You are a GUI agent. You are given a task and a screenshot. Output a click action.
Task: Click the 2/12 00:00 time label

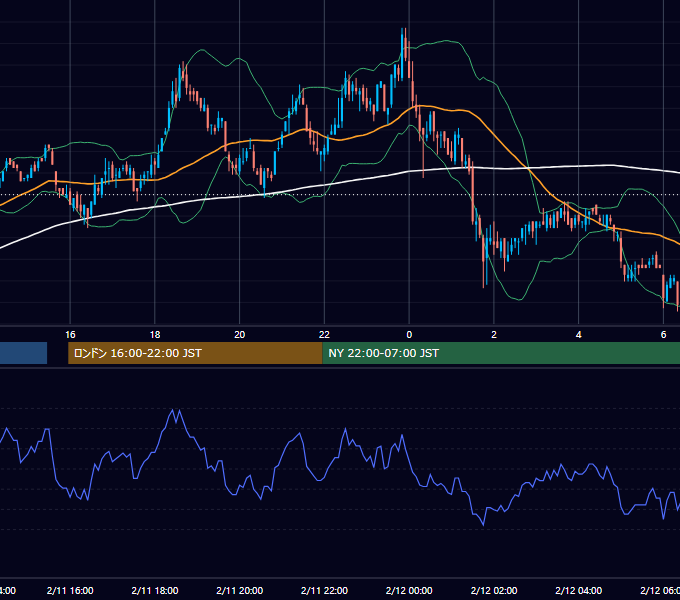[409, 590]
